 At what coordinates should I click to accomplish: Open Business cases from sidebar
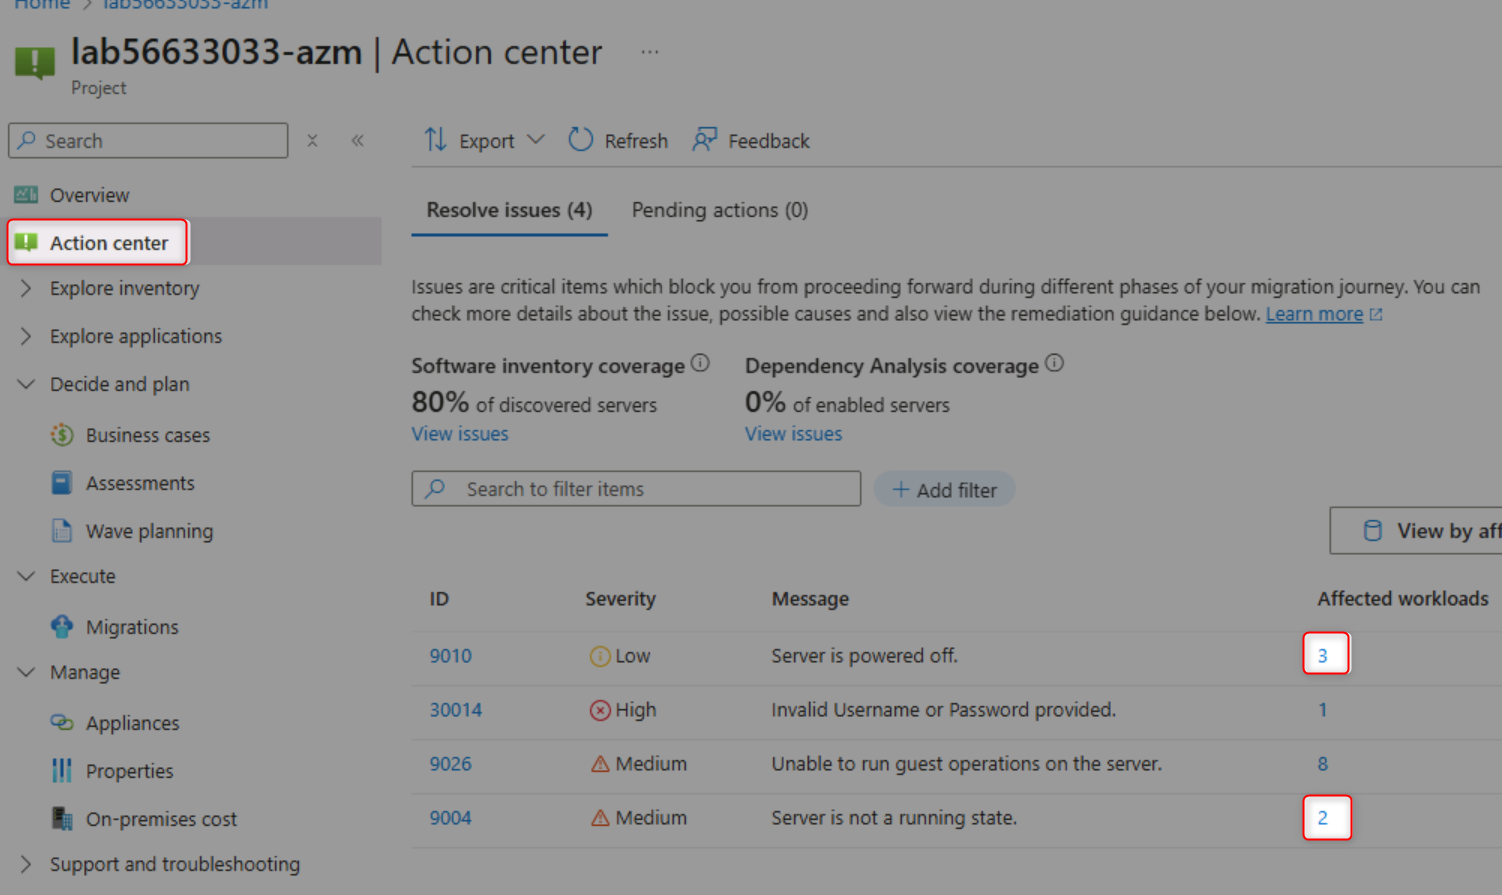point(147,435)
